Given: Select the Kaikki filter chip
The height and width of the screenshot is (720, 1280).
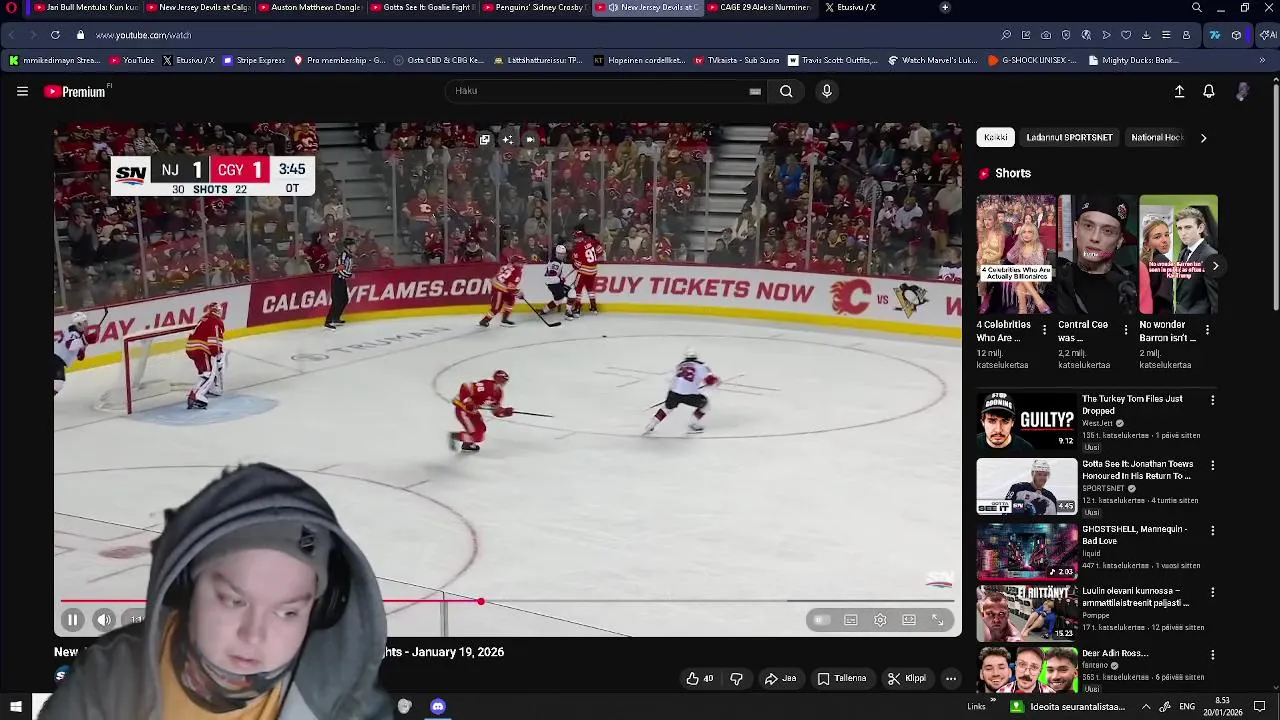Looking at the screenshot, I should (x=995, y=137).
